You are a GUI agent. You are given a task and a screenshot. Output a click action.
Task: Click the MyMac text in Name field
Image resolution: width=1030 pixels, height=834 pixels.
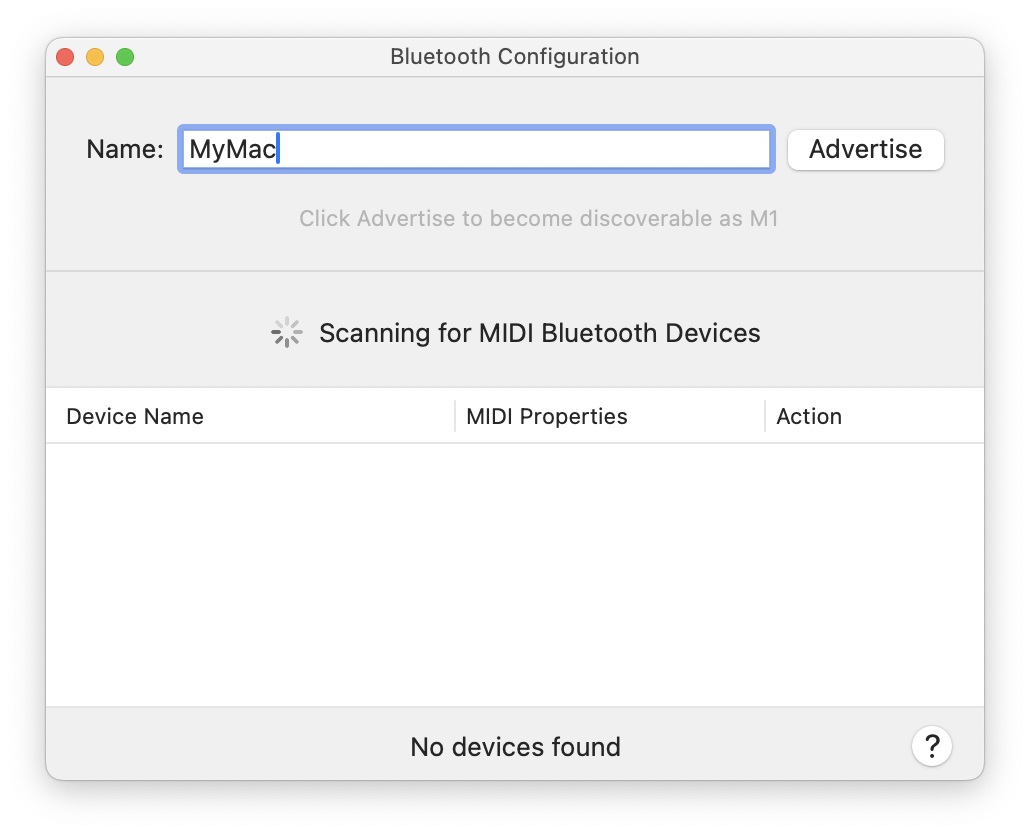pyautogui.click(x=232, y=150)
